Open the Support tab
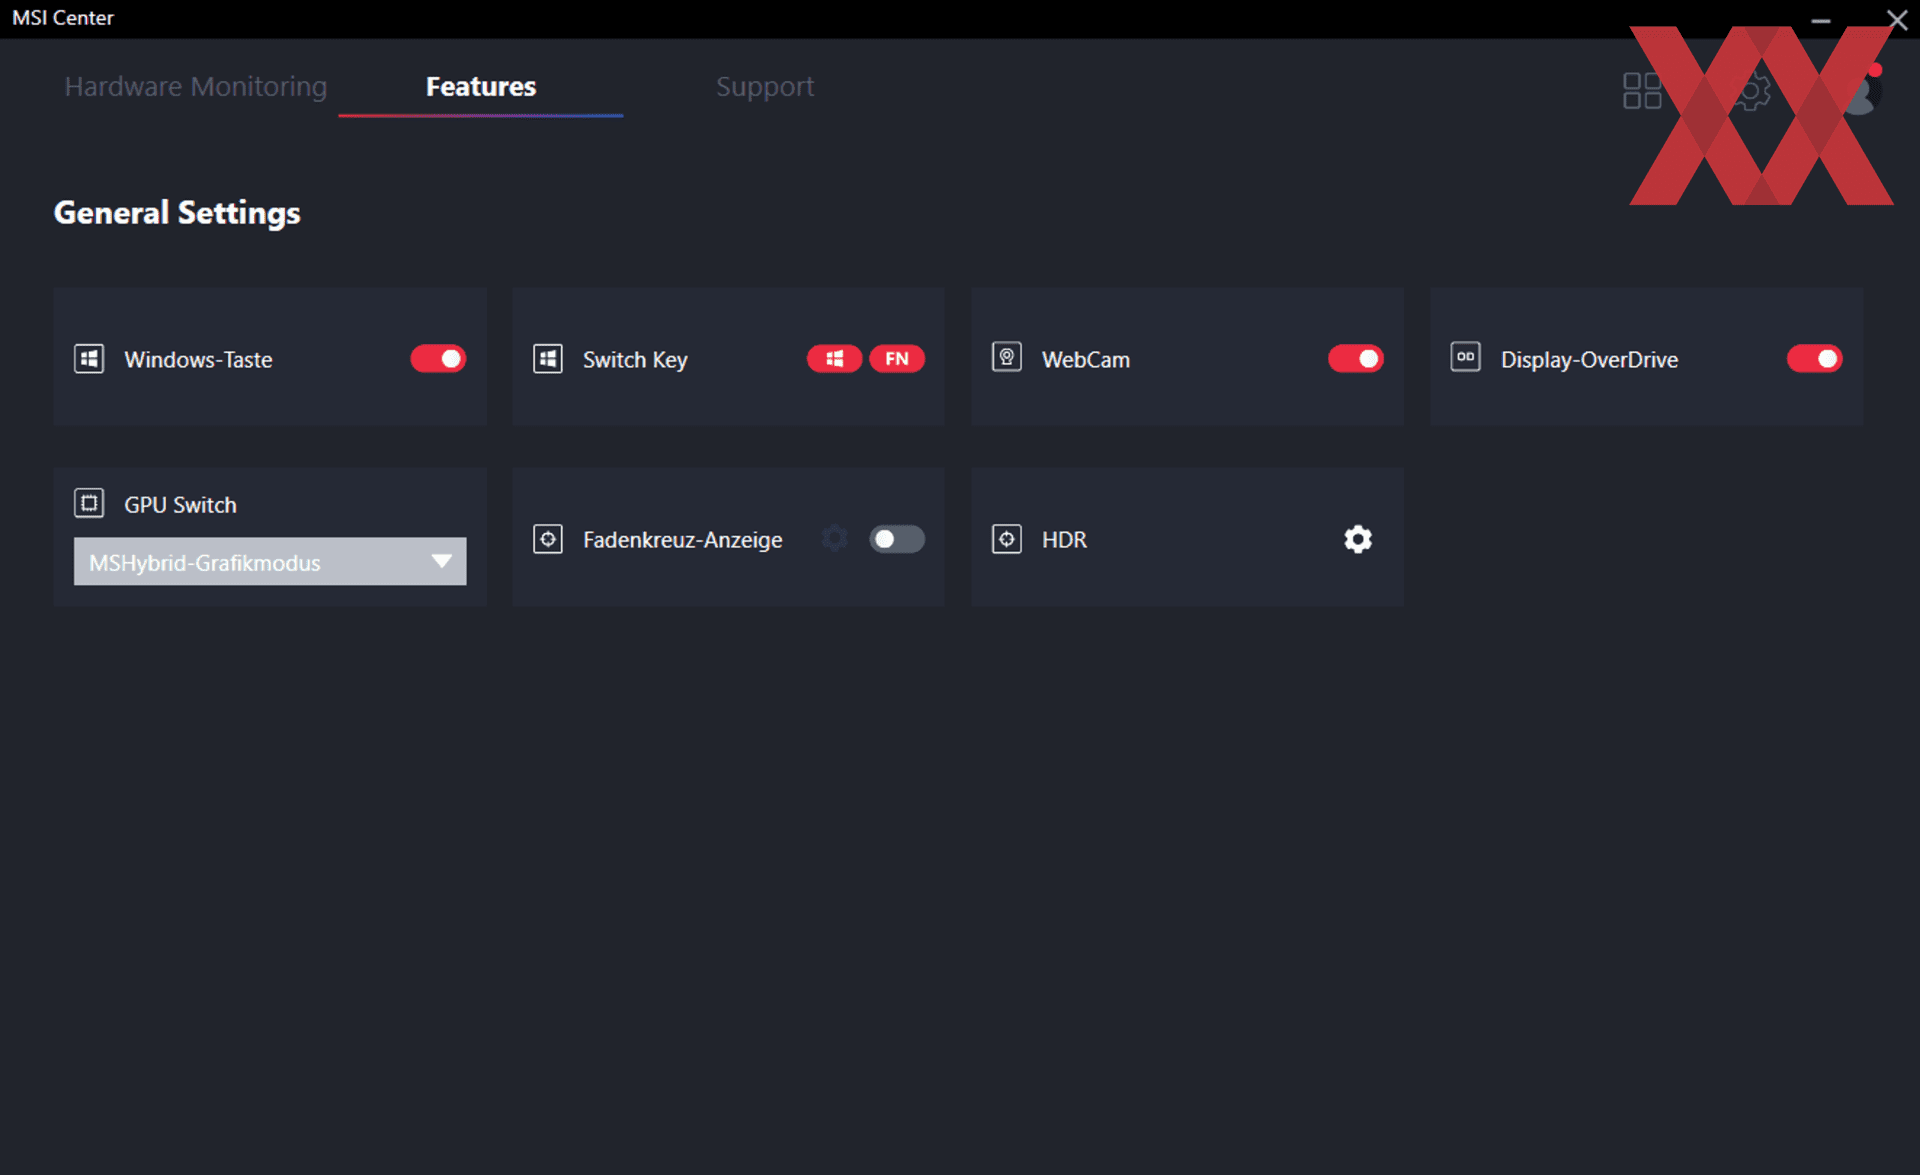The image size is (1920, 1175). (x=765, y=87)
